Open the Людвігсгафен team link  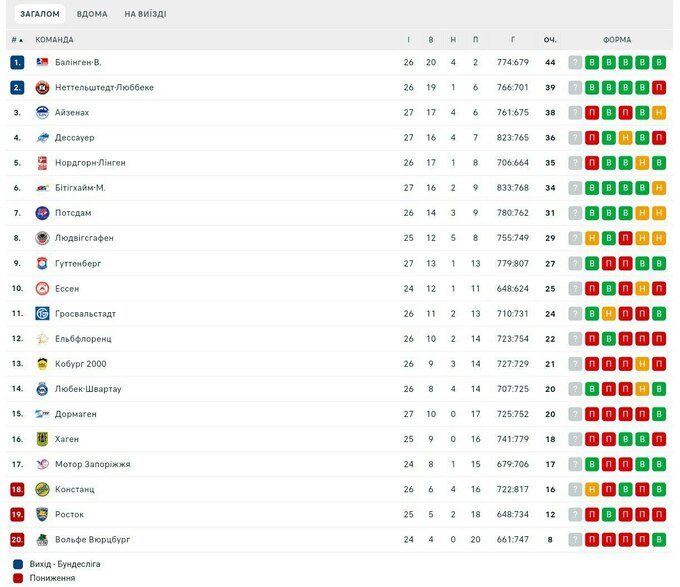pyautogui.click(x=84, y=238)
